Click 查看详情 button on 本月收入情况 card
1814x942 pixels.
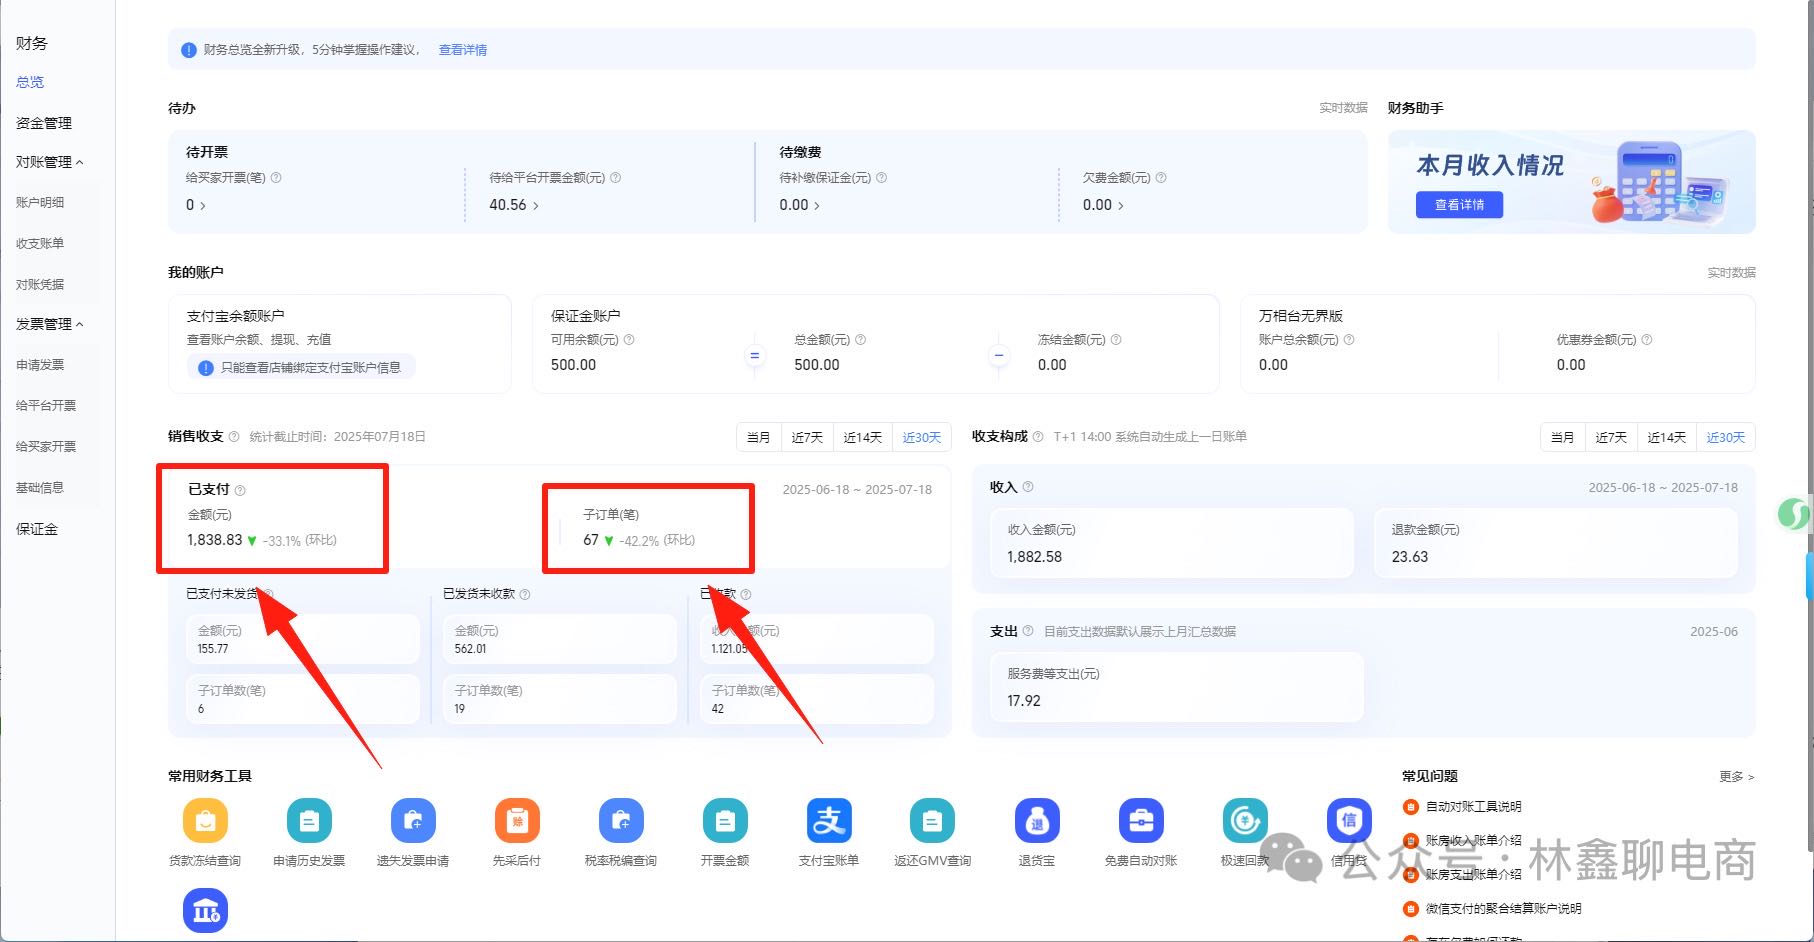click(1459, 205)
